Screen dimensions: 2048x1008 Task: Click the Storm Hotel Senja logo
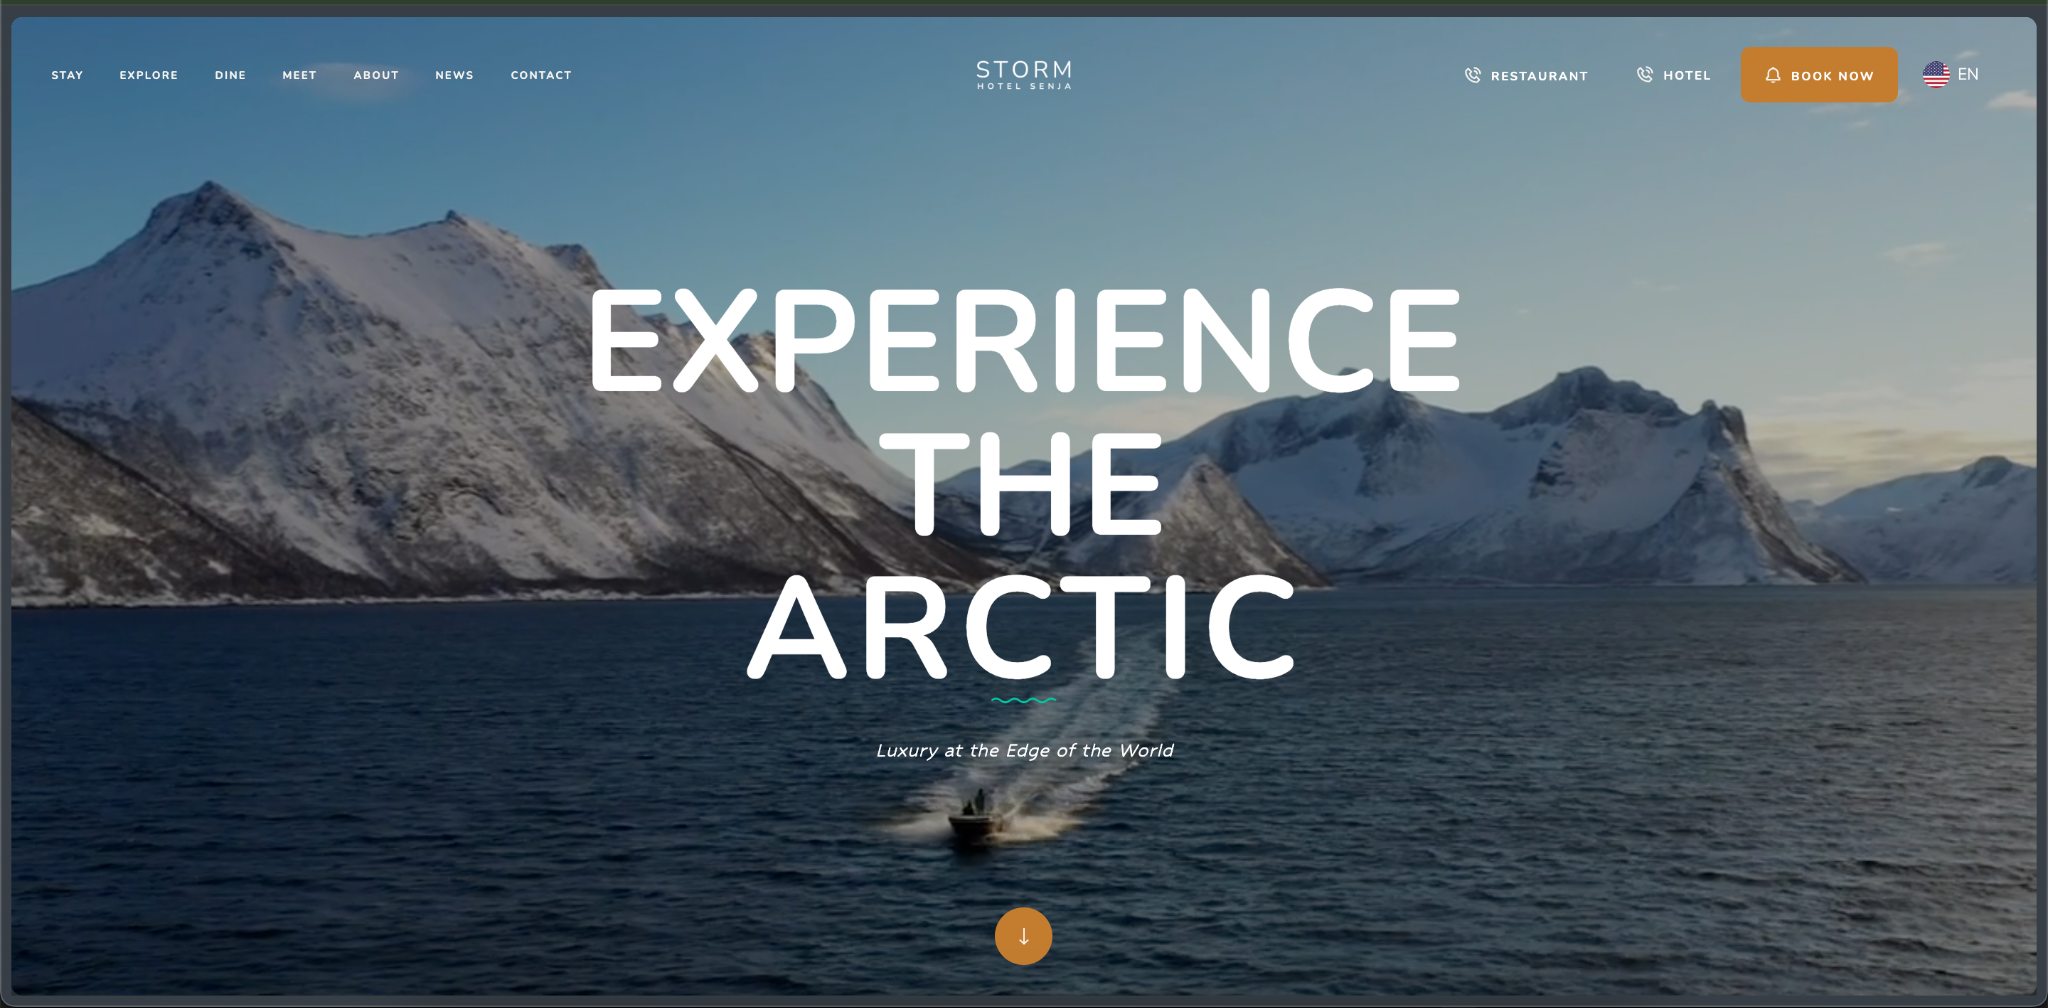1024,75
